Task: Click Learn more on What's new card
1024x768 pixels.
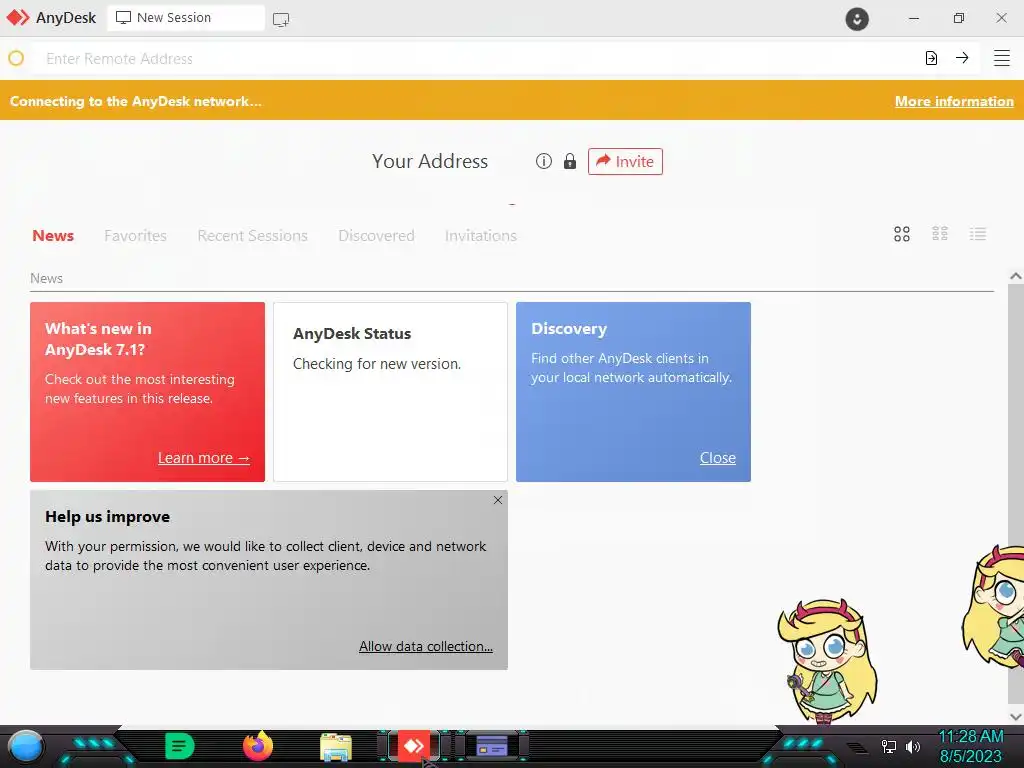Action: point(204,458)
